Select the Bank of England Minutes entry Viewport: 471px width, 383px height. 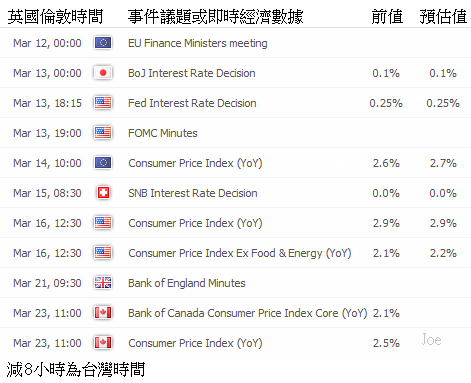click(187, 283)
